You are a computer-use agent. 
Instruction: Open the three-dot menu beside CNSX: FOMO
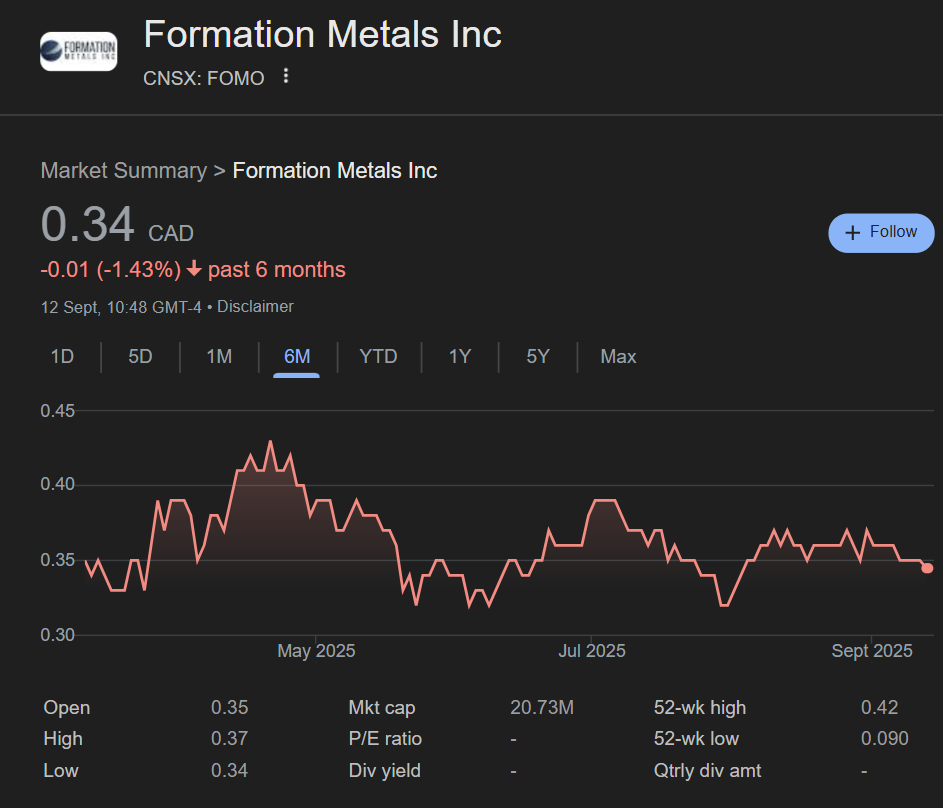pyautogui.click(x=286, y=76)
